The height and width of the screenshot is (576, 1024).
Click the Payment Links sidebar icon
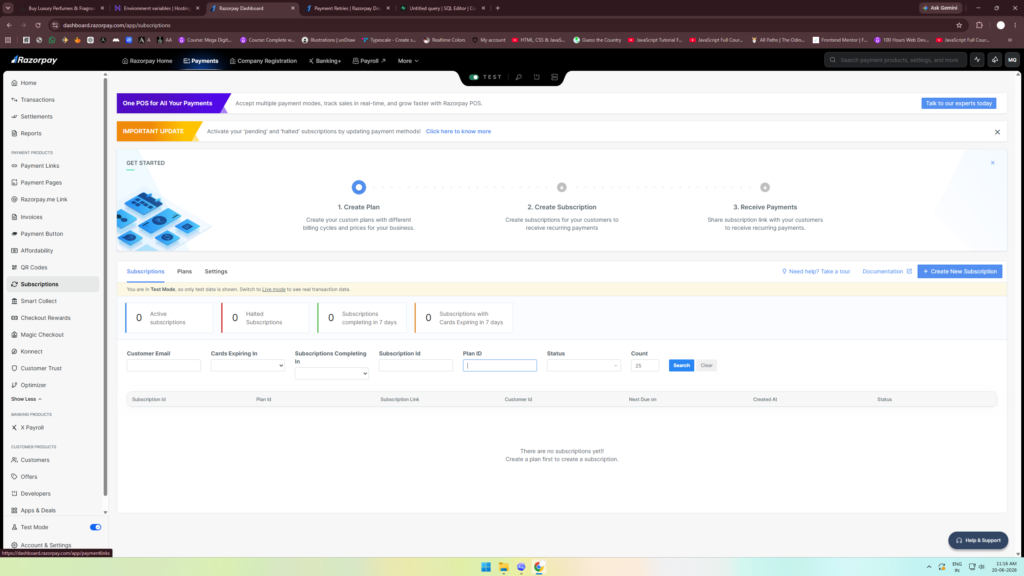(14, 166)
